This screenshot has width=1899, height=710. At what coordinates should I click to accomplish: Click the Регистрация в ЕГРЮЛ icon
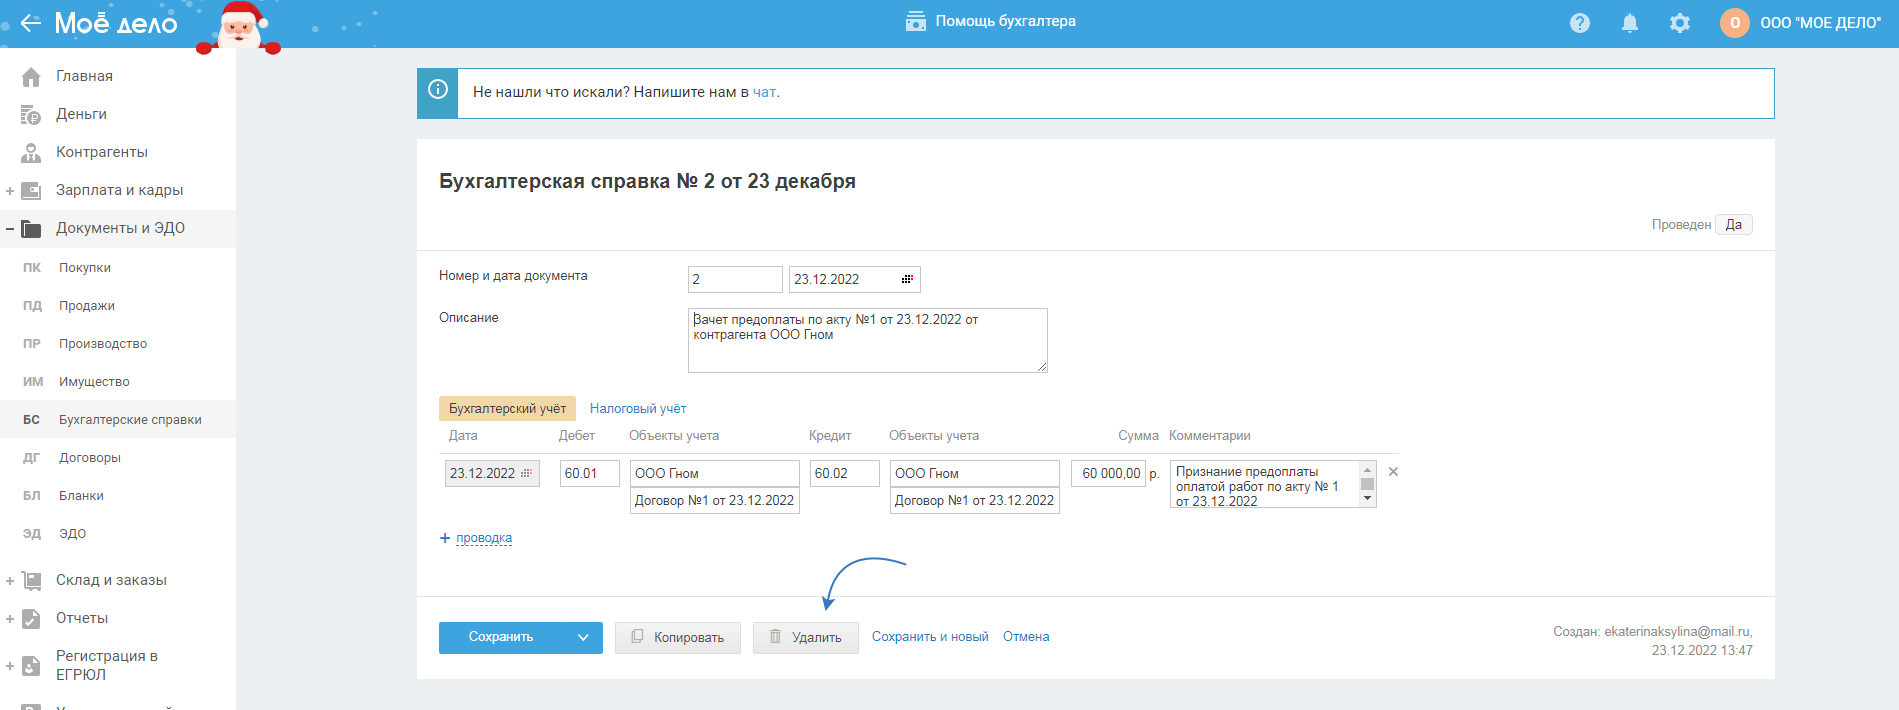(31, 665)
